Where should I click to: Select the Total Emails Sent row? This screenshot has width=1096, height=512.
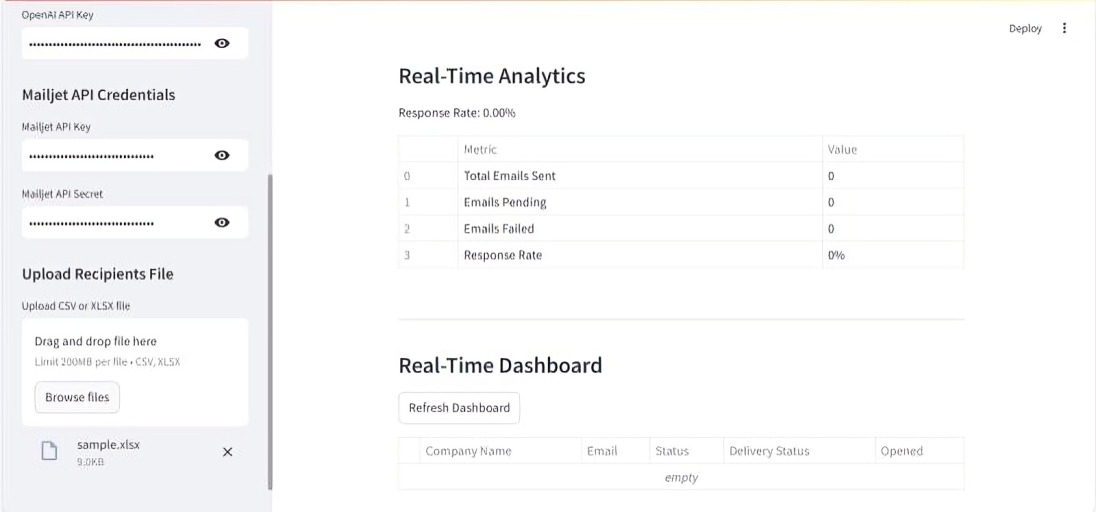tap(510, 176)
